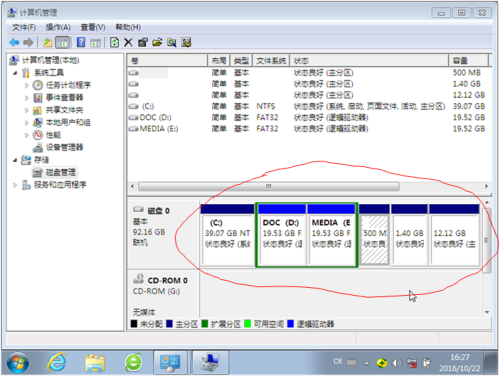Launch Internet Explorer from the taskbar
This screenshot has width=500, height=376.
(x=56, y=363)
